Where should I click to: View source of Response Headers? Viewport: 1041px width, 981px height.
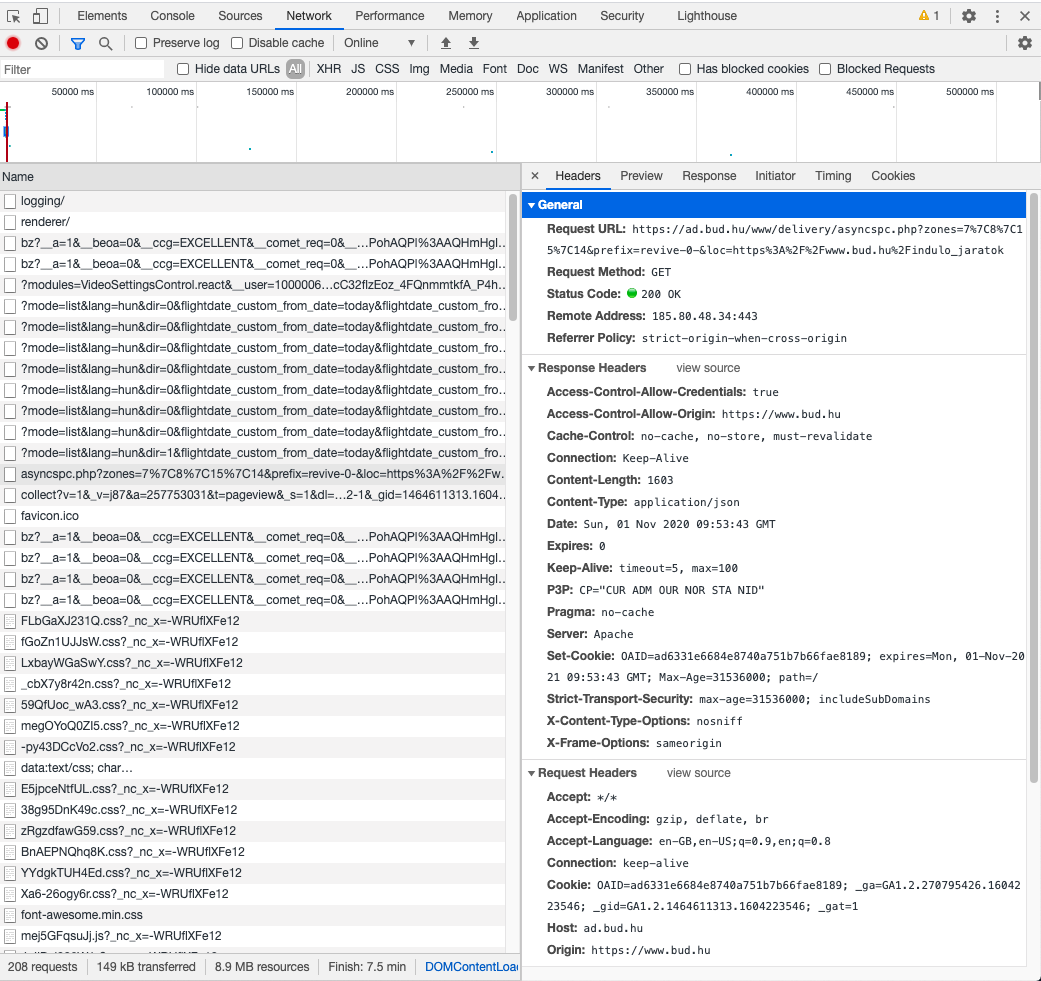coord(708,368)
